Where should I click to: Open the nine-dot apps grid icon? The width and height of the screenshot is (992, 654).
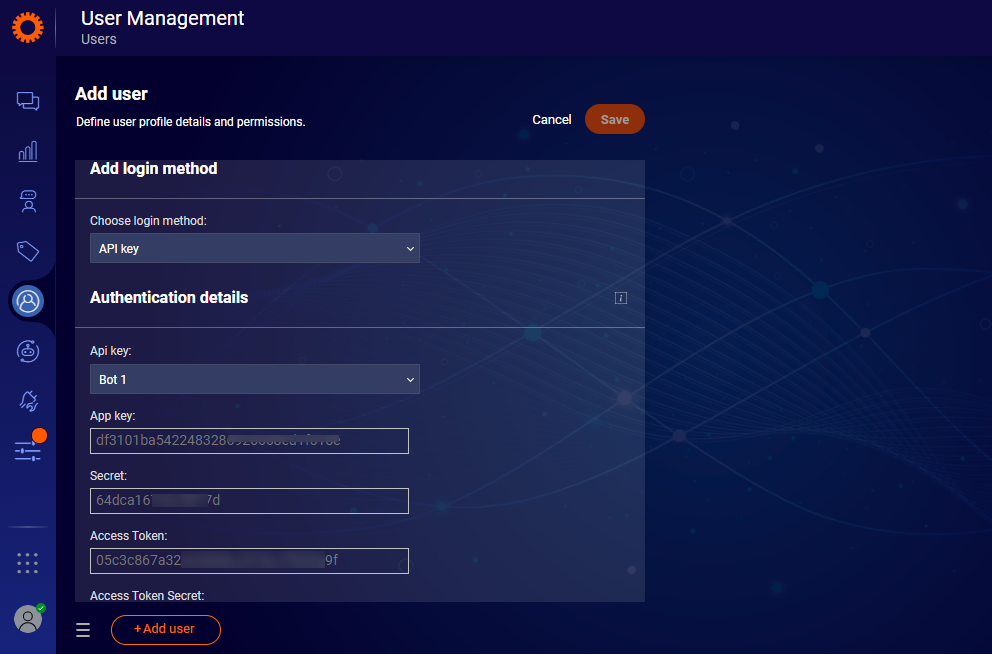28,563
